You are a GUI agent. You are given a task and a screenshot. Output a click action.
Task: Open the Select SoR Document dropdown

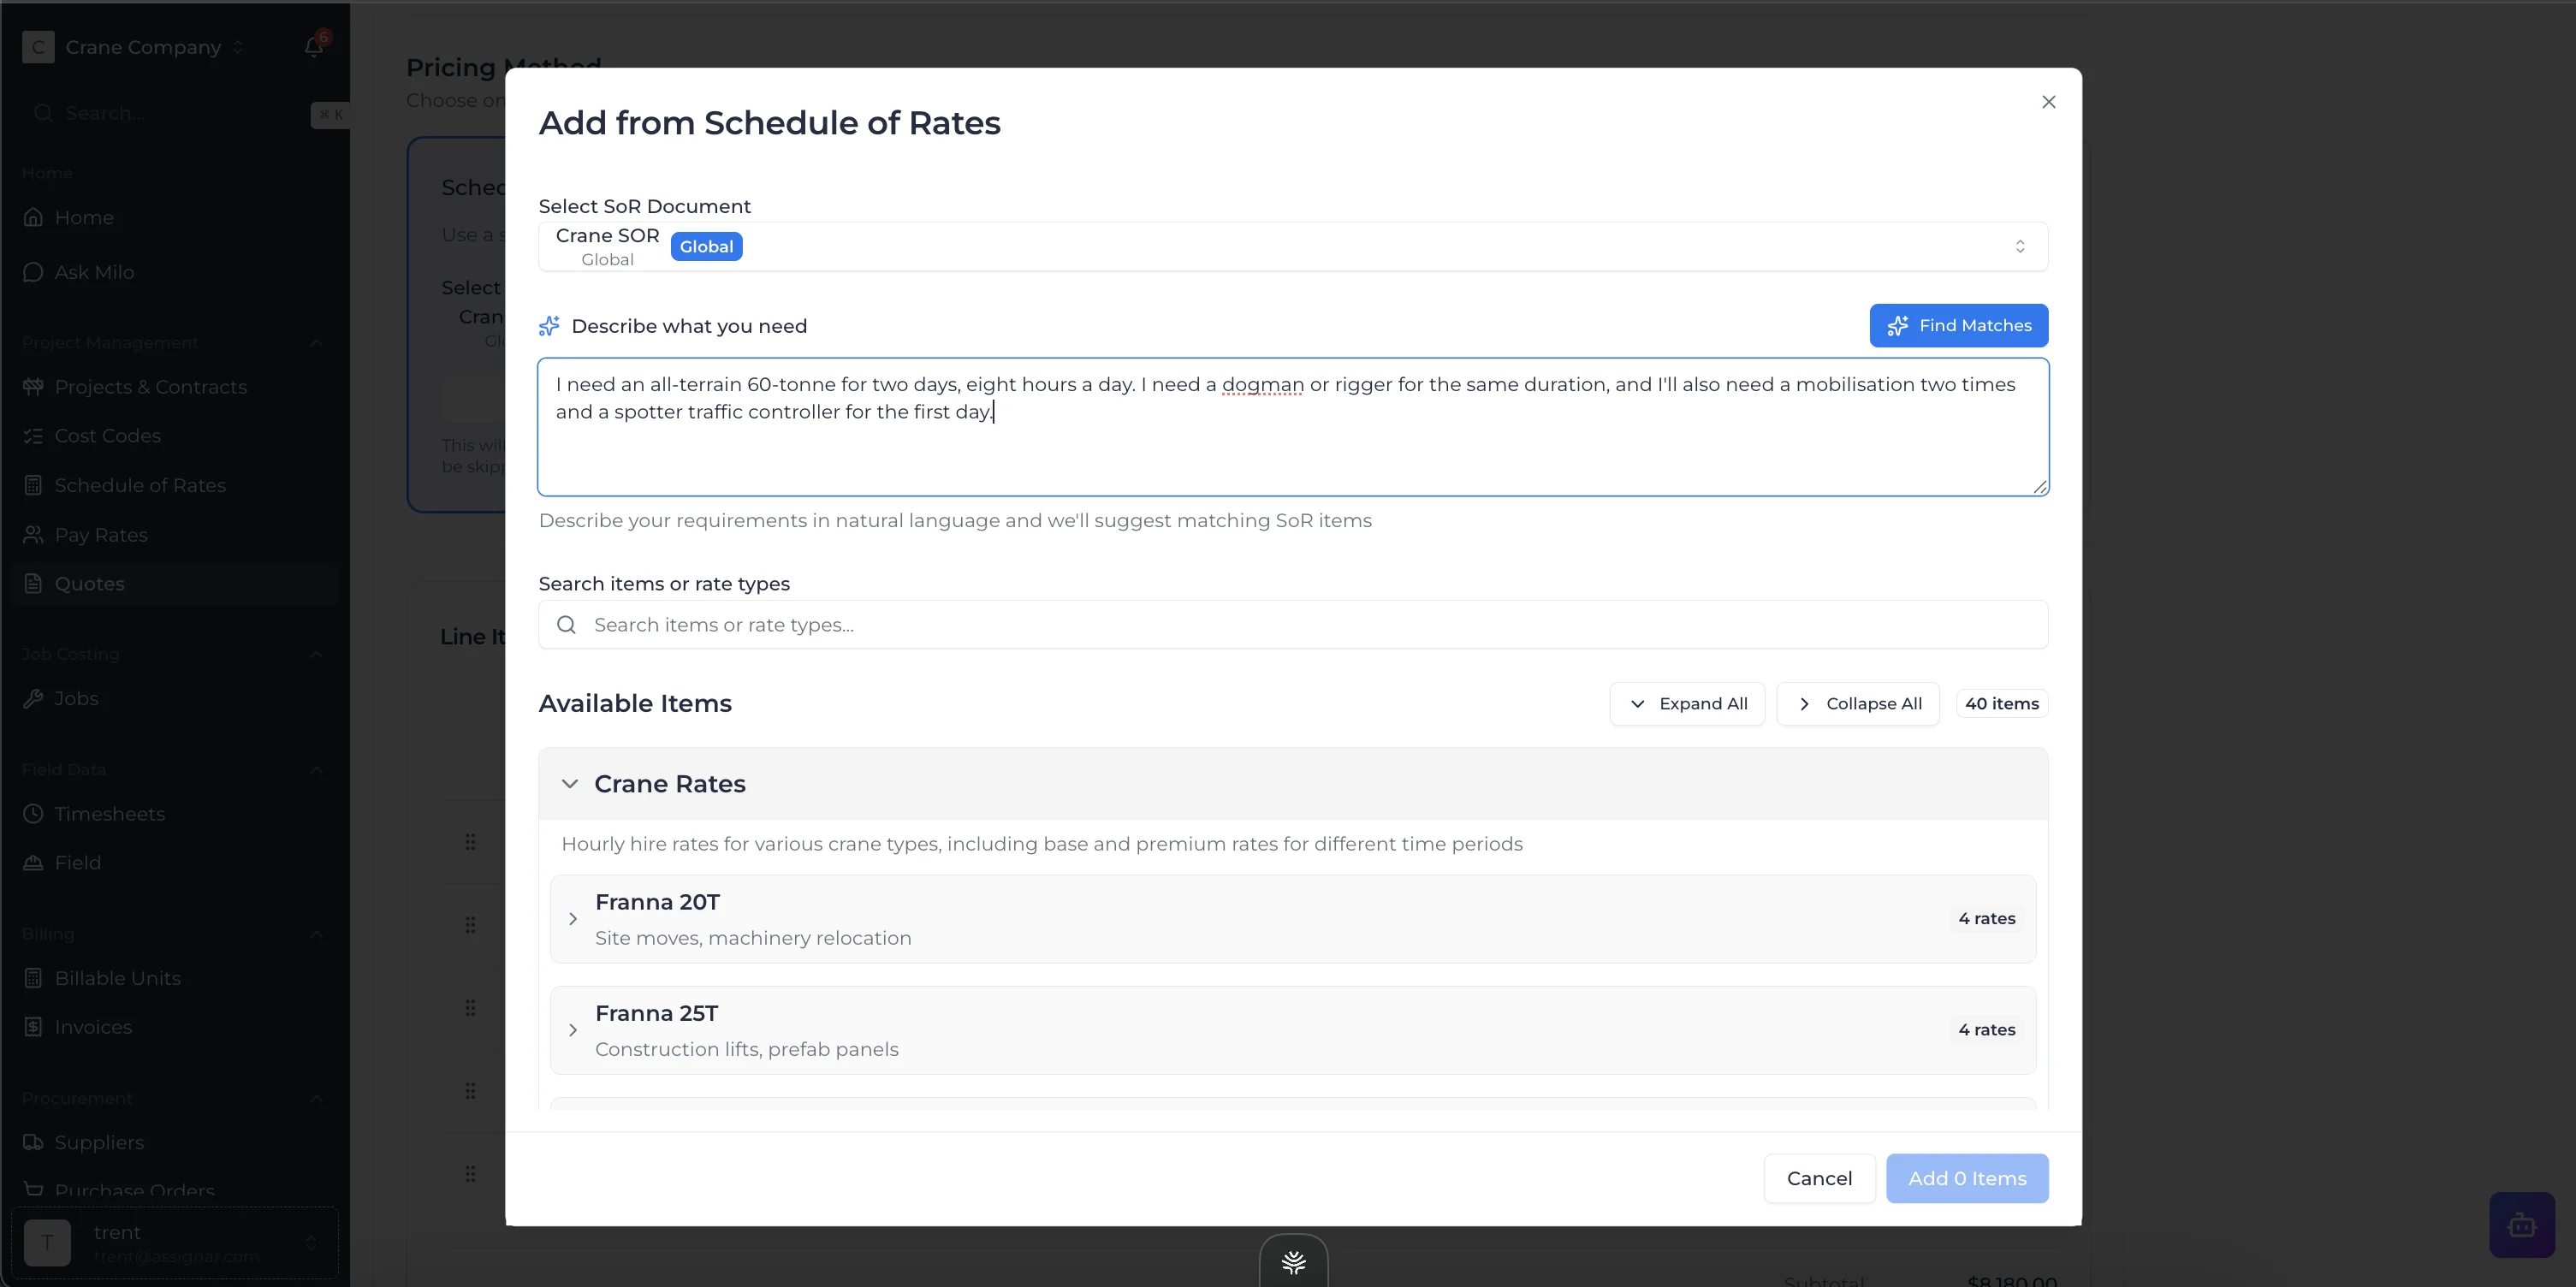(1292, 247)
